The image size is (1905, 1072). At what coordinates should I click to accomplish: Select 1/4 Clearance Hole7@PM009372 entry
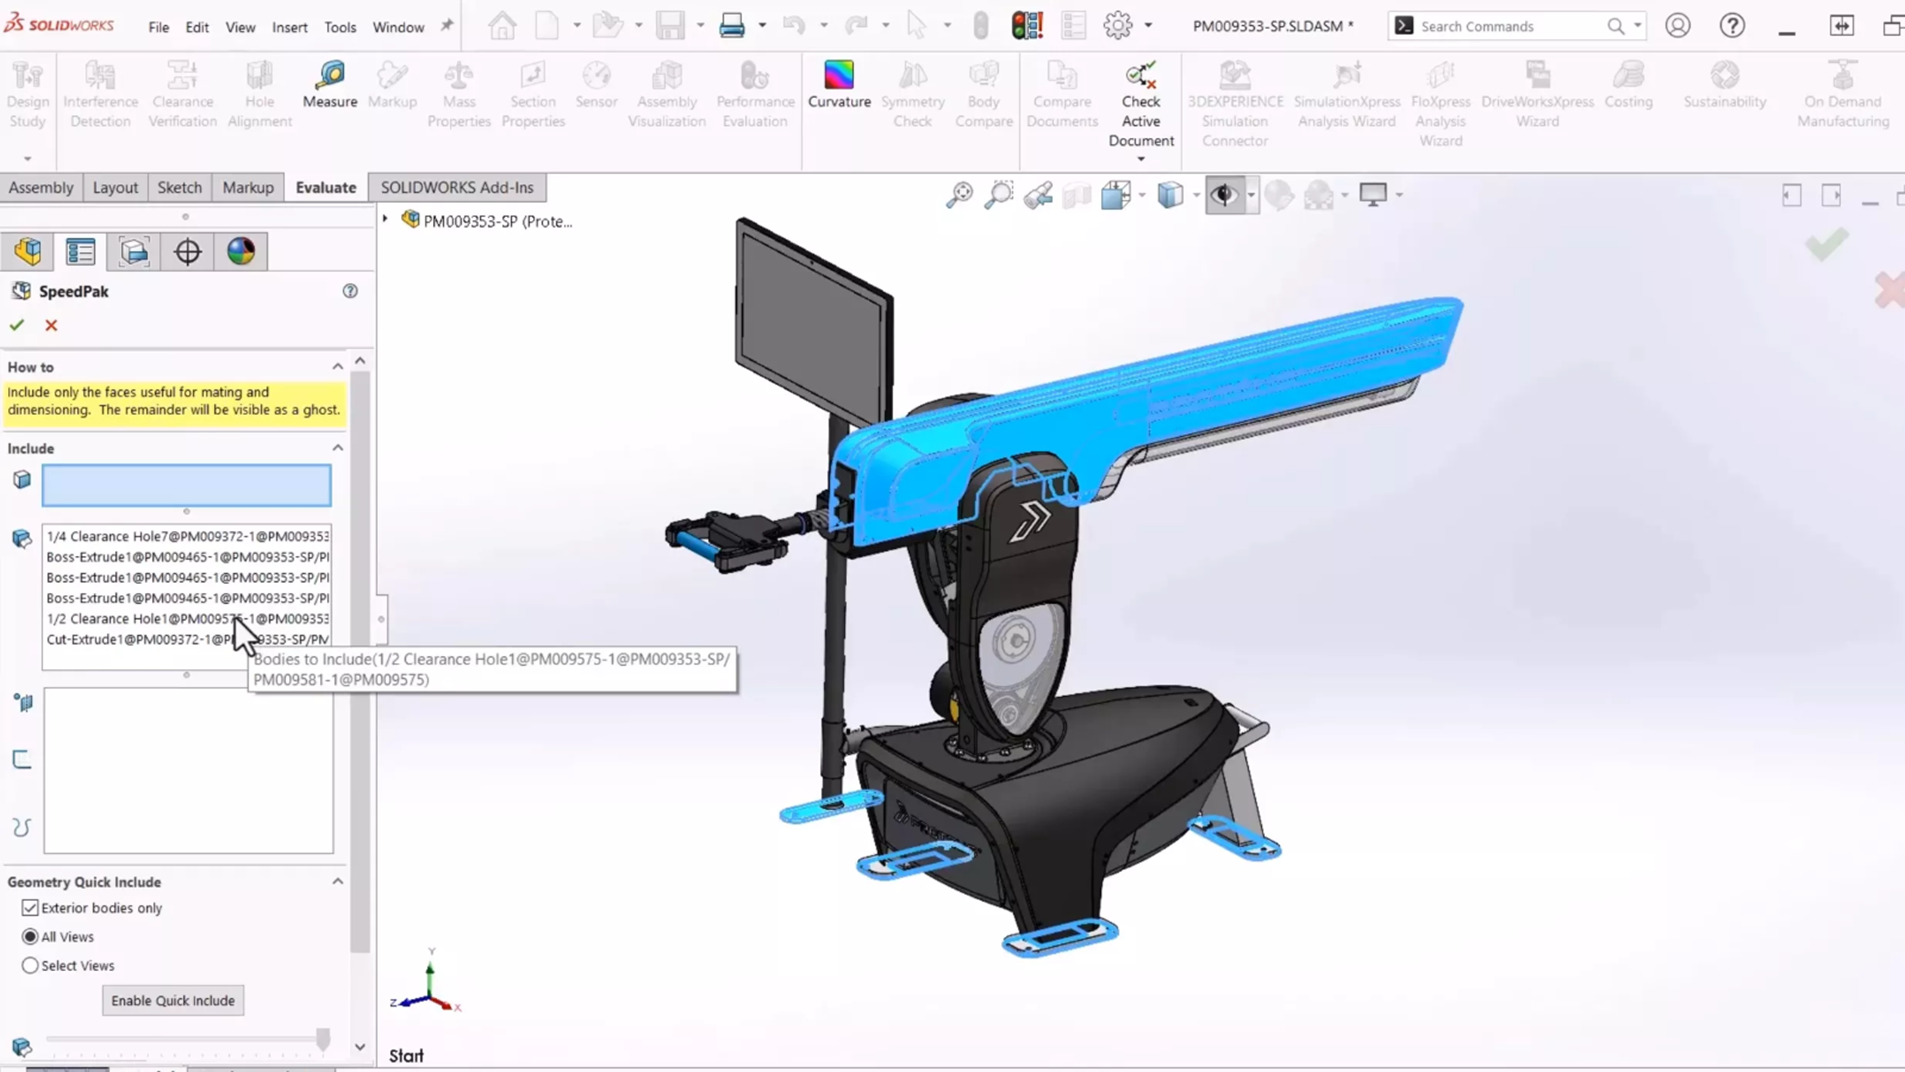pos(188,536)
